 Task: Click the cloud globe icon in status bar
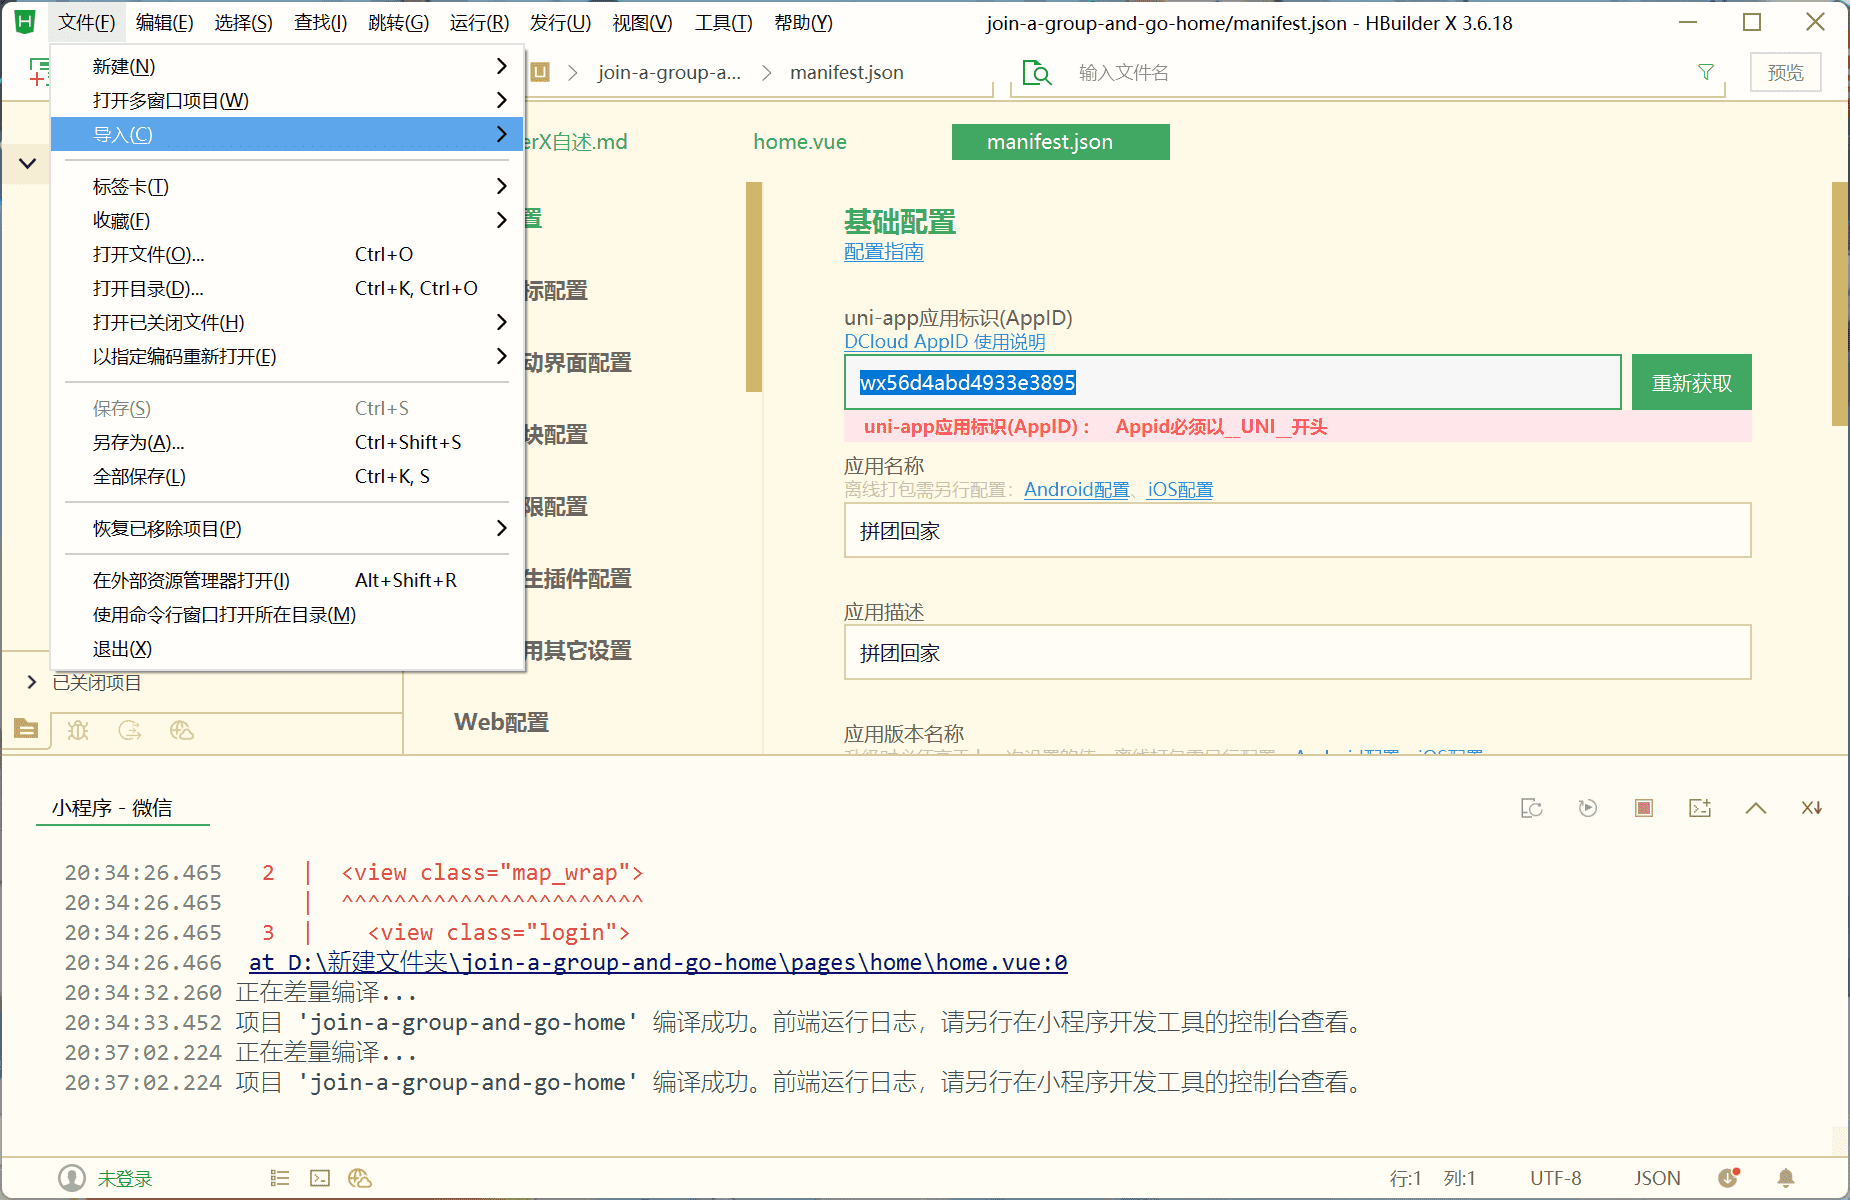[360, 1178]
